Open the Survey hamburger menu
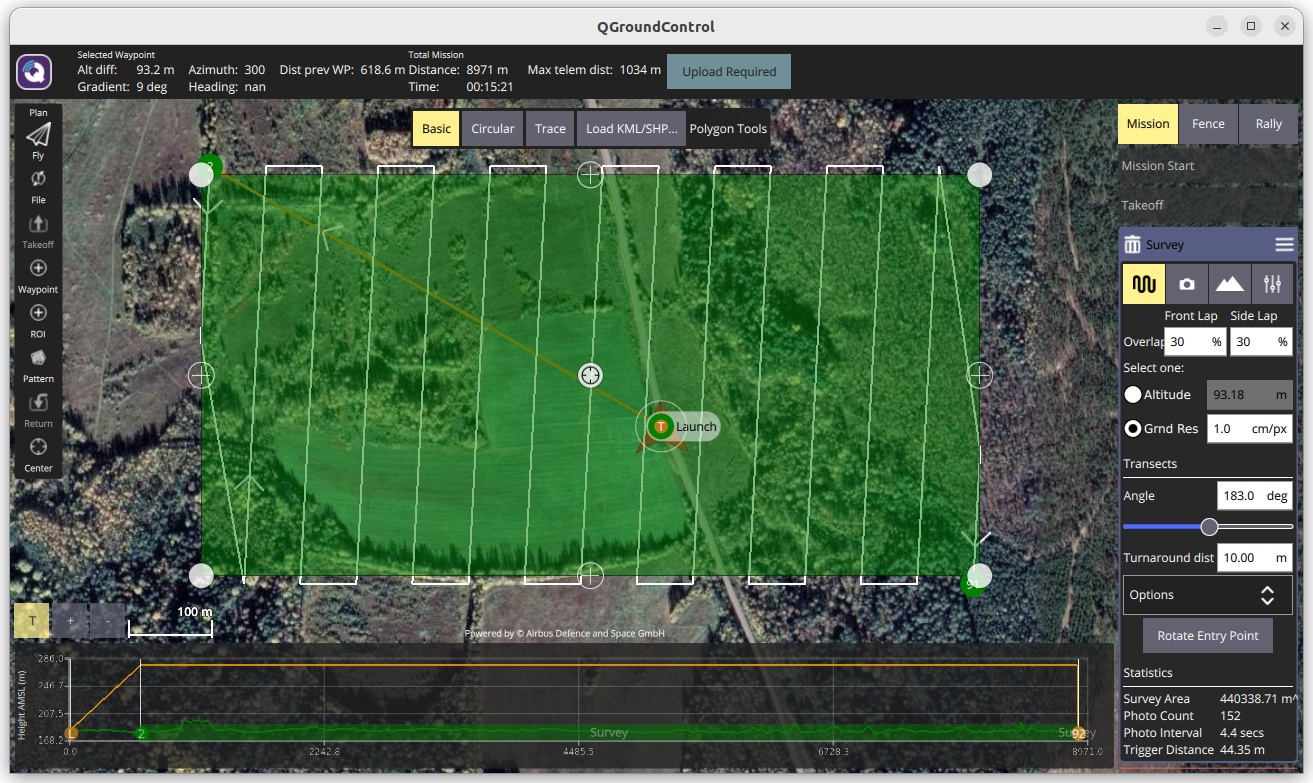This screenshot has height=783, width=1313. coord(1284,245)
